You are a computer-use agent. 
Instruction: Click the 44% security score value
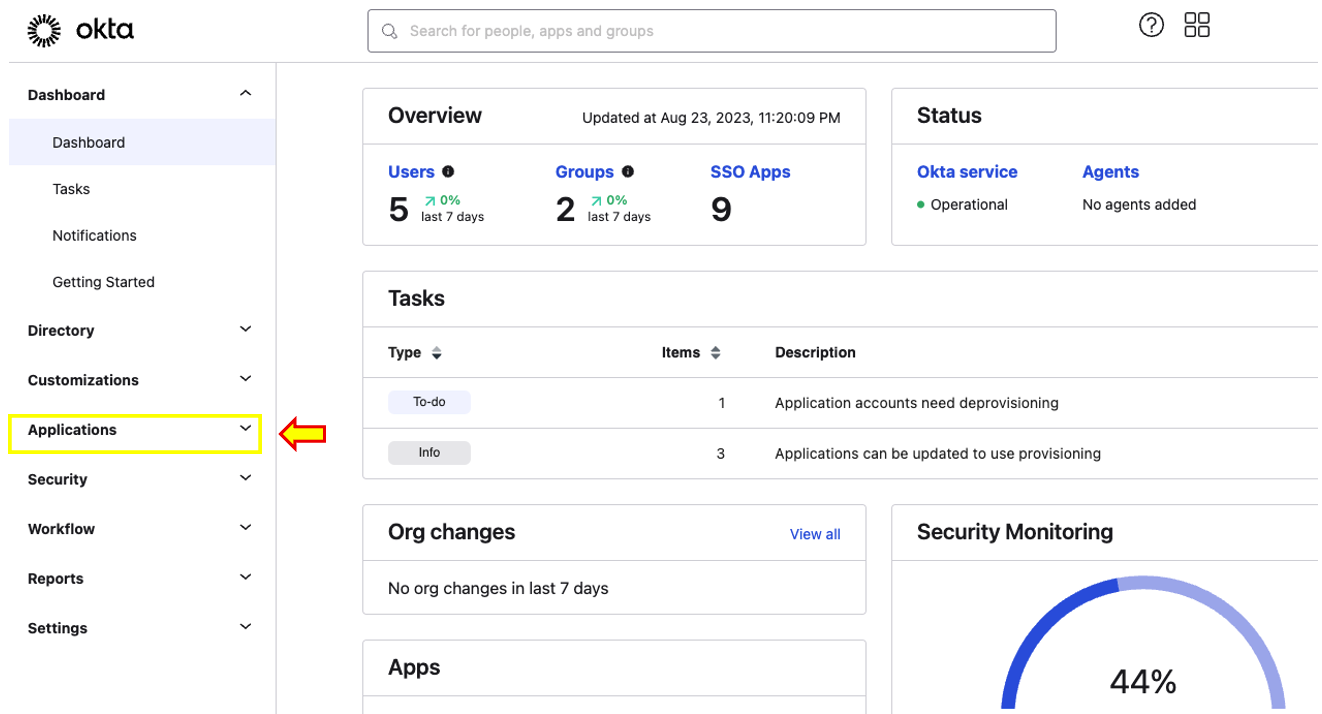(1143, 682)
